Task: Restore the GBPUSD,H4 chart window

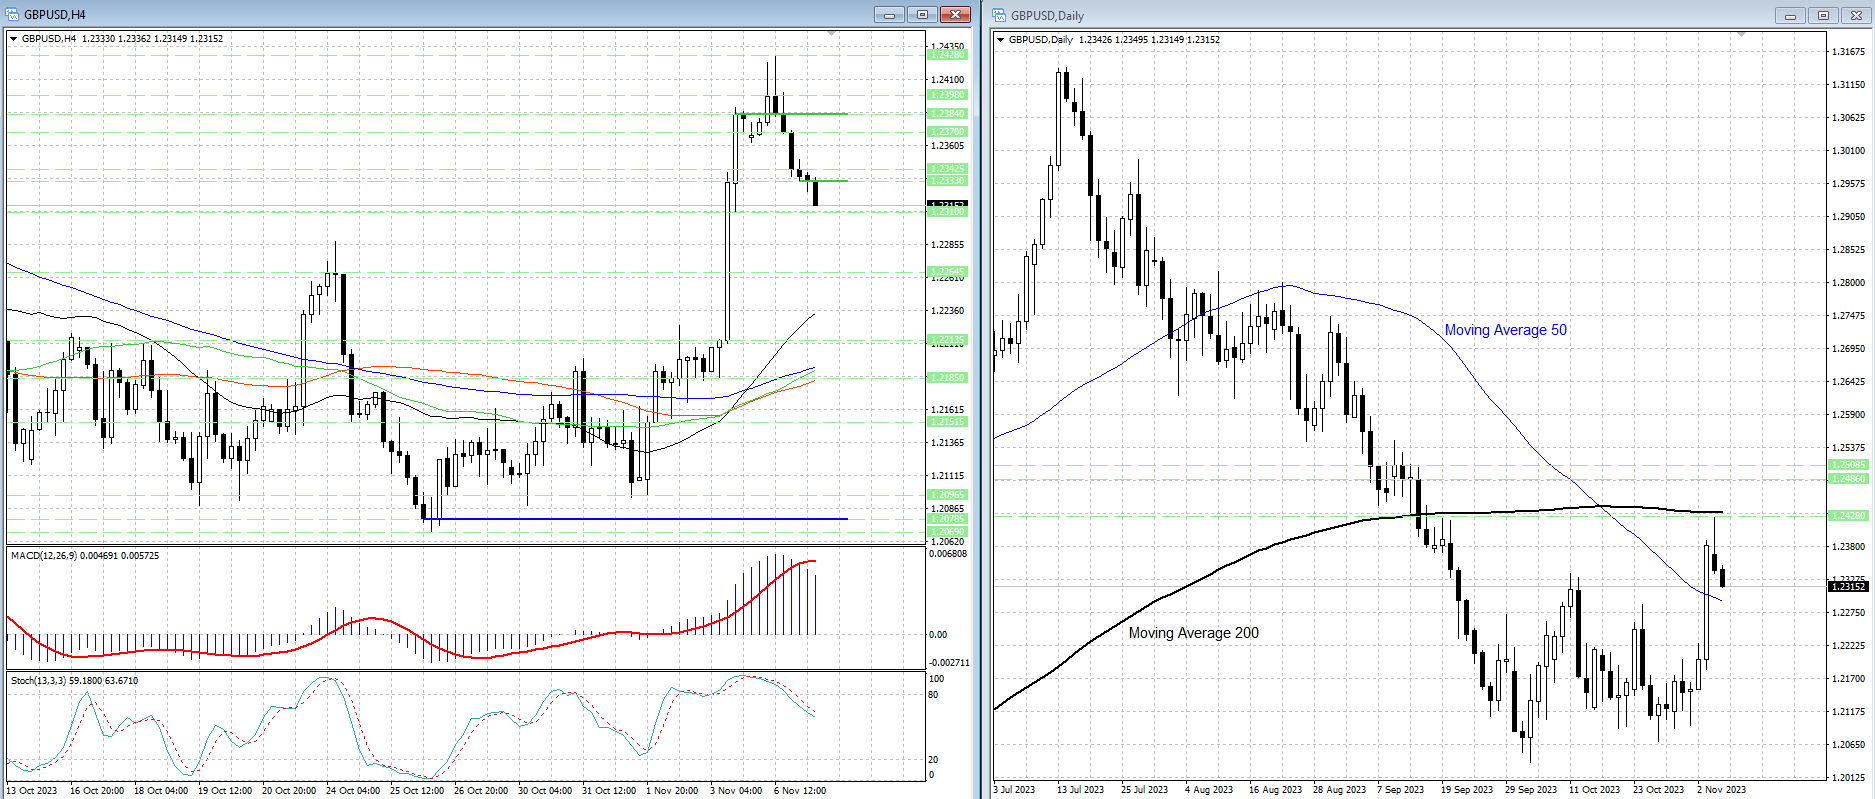Action: coord(922,14)
